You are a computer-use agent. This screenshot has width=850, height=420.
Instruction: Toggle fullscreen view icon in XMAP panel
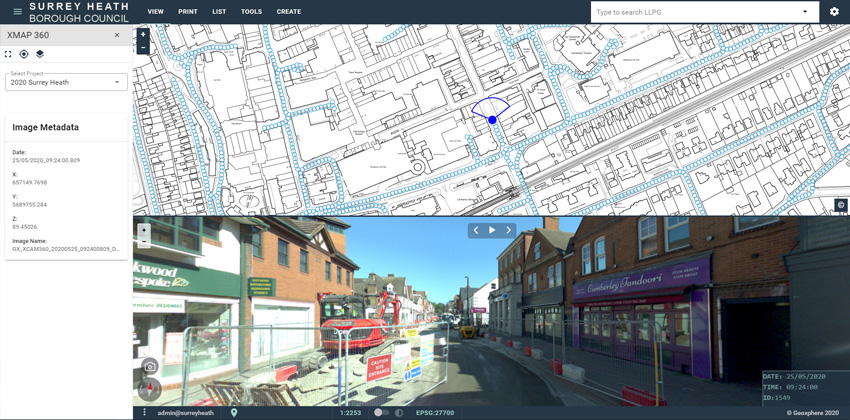coord(8,54)
